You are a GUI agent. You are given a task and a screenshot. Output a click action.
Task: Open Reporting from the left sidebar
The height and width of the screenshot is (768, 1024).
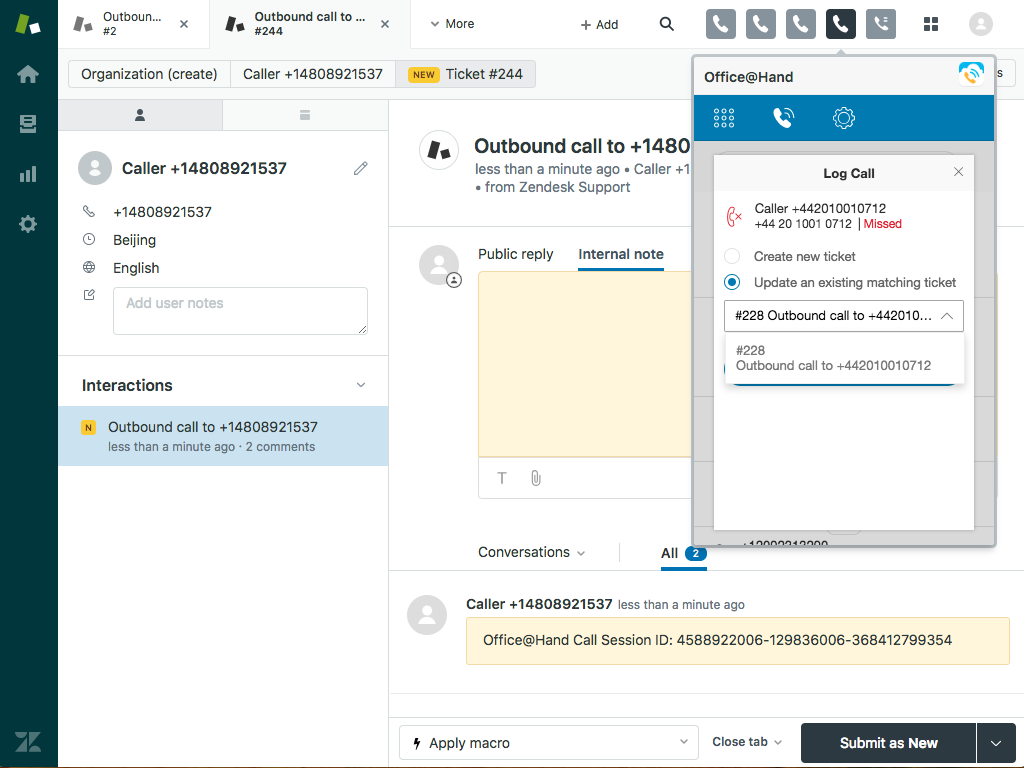coord(28,173)
